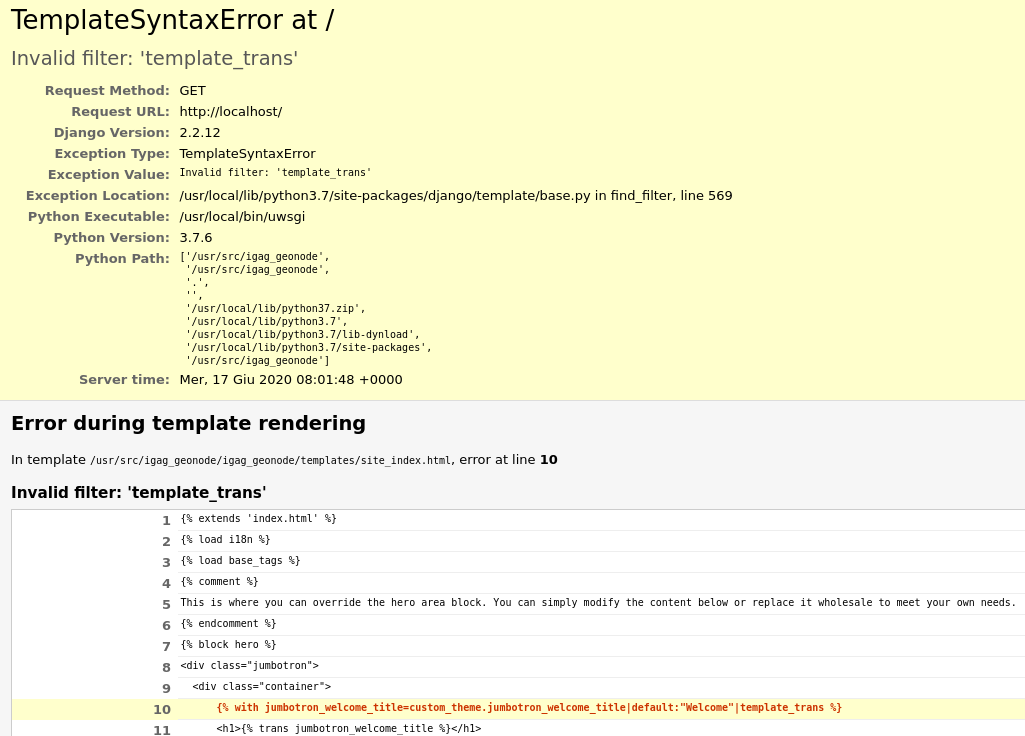
Task: Click code line 3 '{% load base_tags %}'
Action: click(241, 560)
